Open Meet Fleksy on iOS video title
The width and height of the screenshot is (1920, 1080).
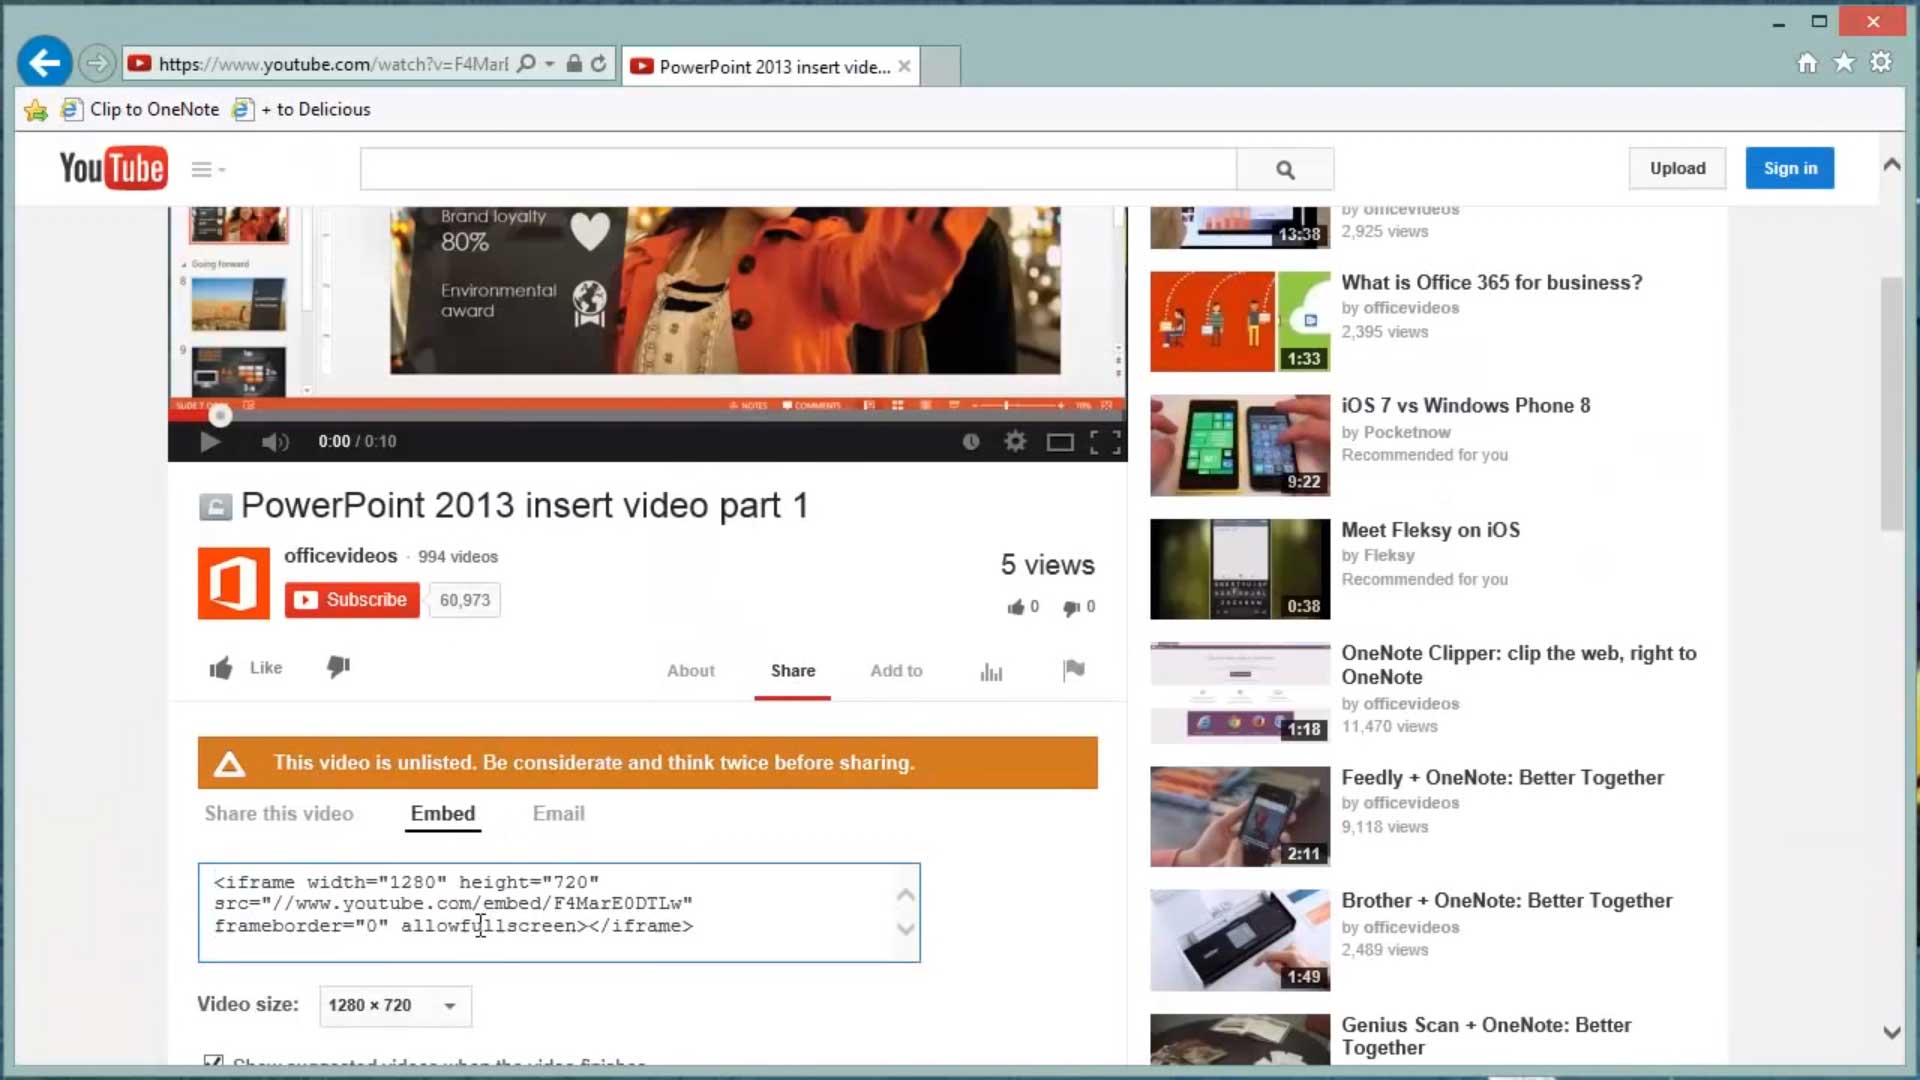coord(1430,530)
